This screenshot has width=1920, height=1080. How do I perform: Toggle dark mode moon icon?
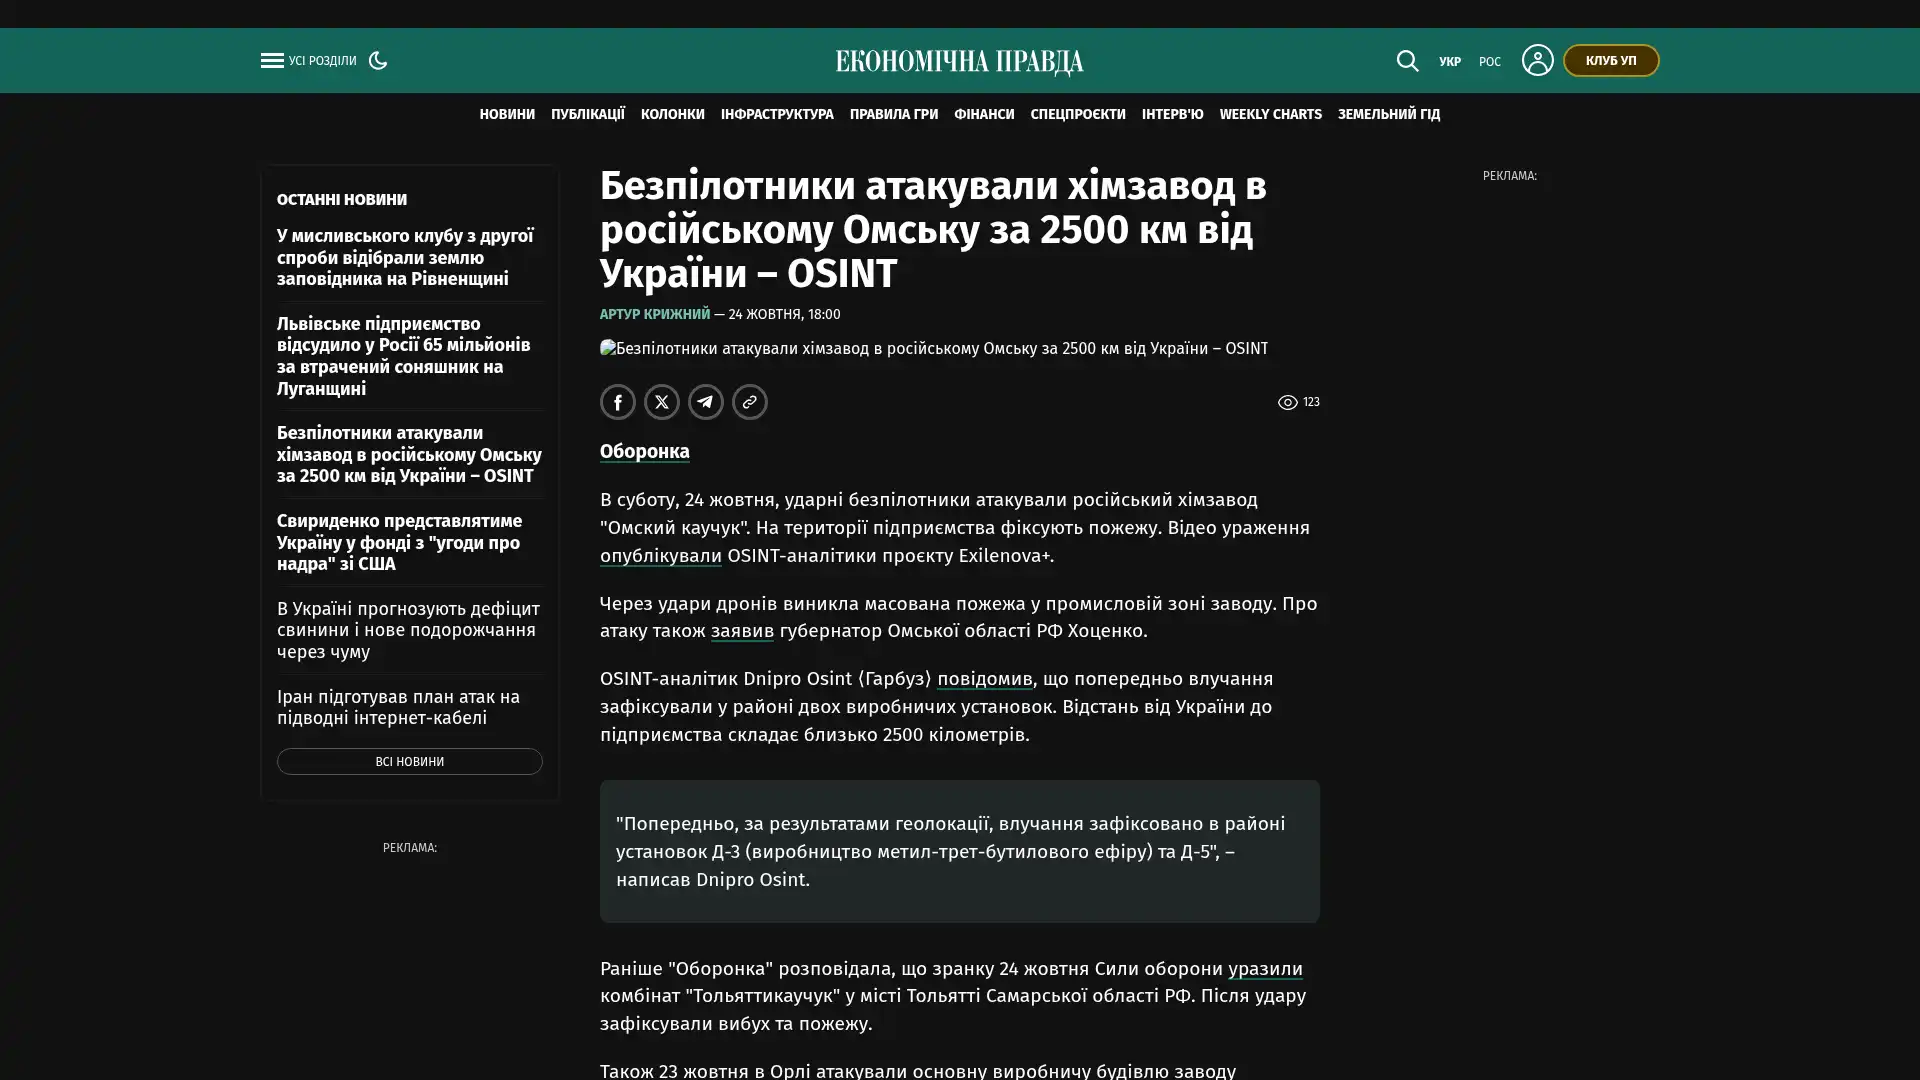tap(378, 60)
